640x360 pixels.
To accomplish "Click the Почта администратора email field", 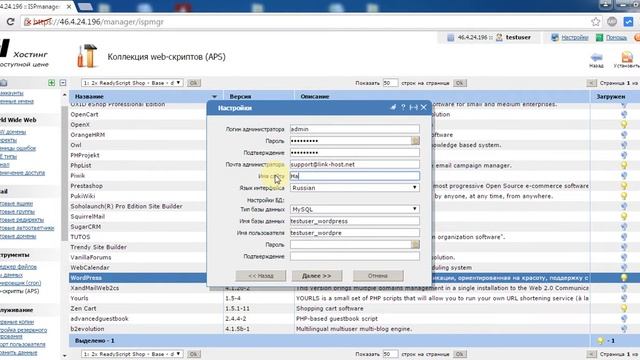I will coord(355,164).
